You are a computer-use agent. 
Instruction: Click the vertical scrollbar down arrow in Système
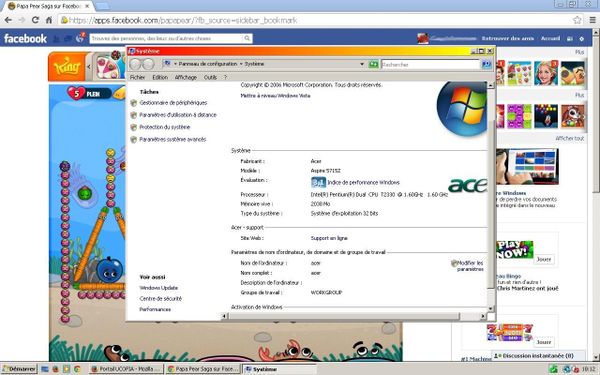coord(491,308)
